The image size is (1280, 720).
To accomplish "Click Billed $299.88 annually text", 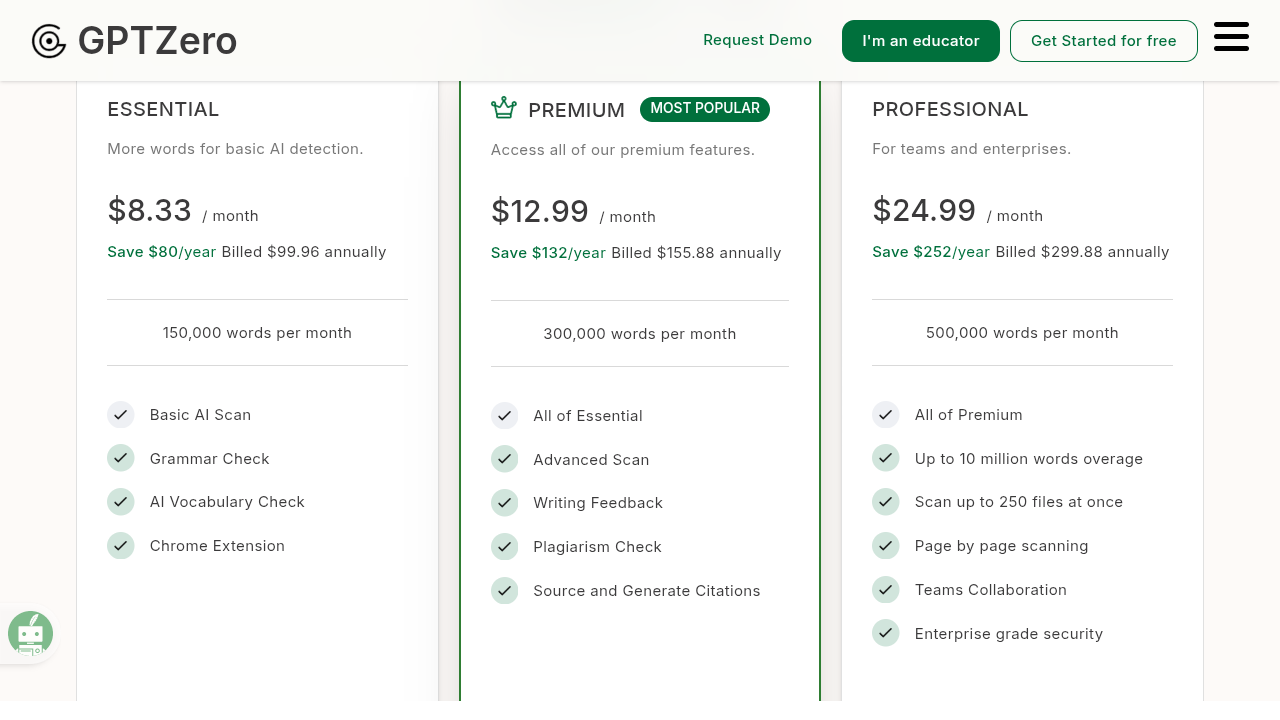I will coord(1082,252).
